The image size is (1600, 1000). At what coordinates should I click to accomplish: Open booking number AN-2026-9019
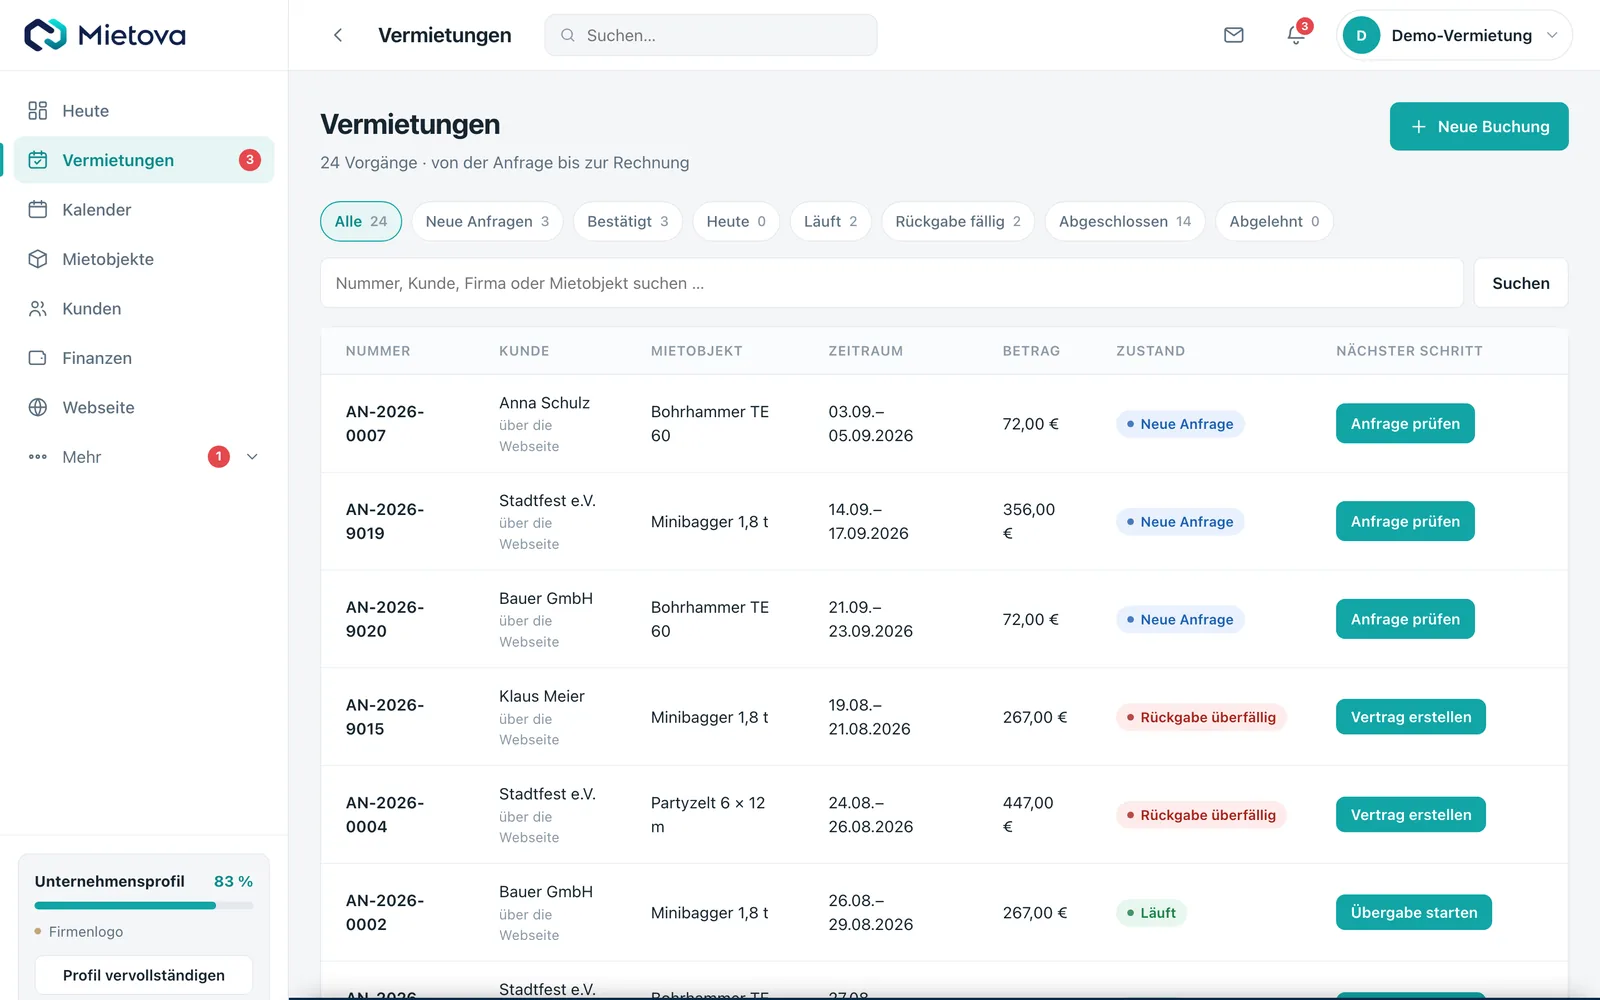coord(385,522)
